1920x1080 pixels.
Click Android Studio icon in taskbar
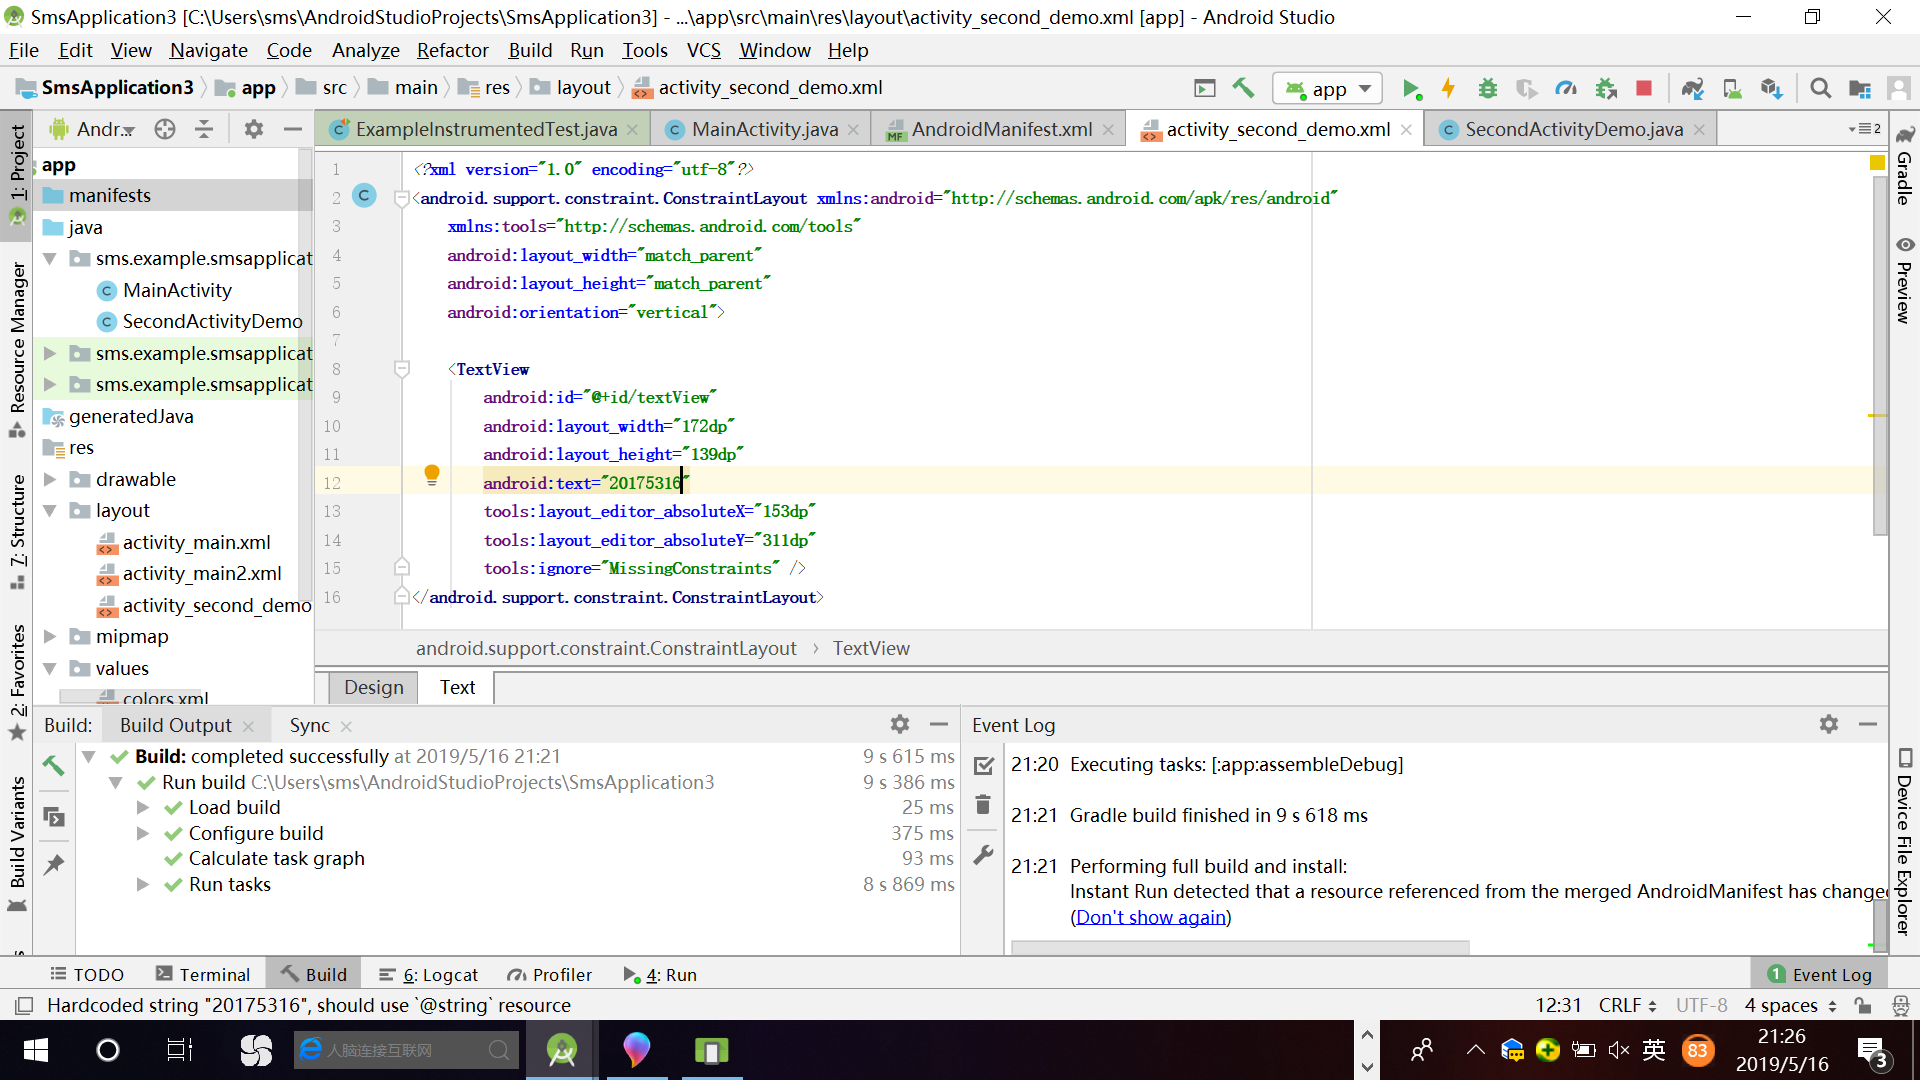[x=562, y=1050]
